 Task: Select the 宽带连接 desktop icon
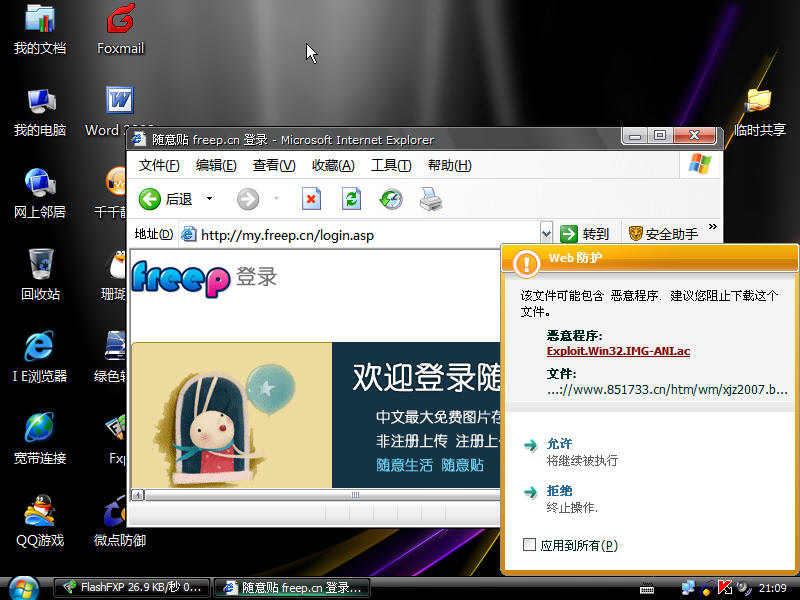pyautogui.click(x=40, y=439)
